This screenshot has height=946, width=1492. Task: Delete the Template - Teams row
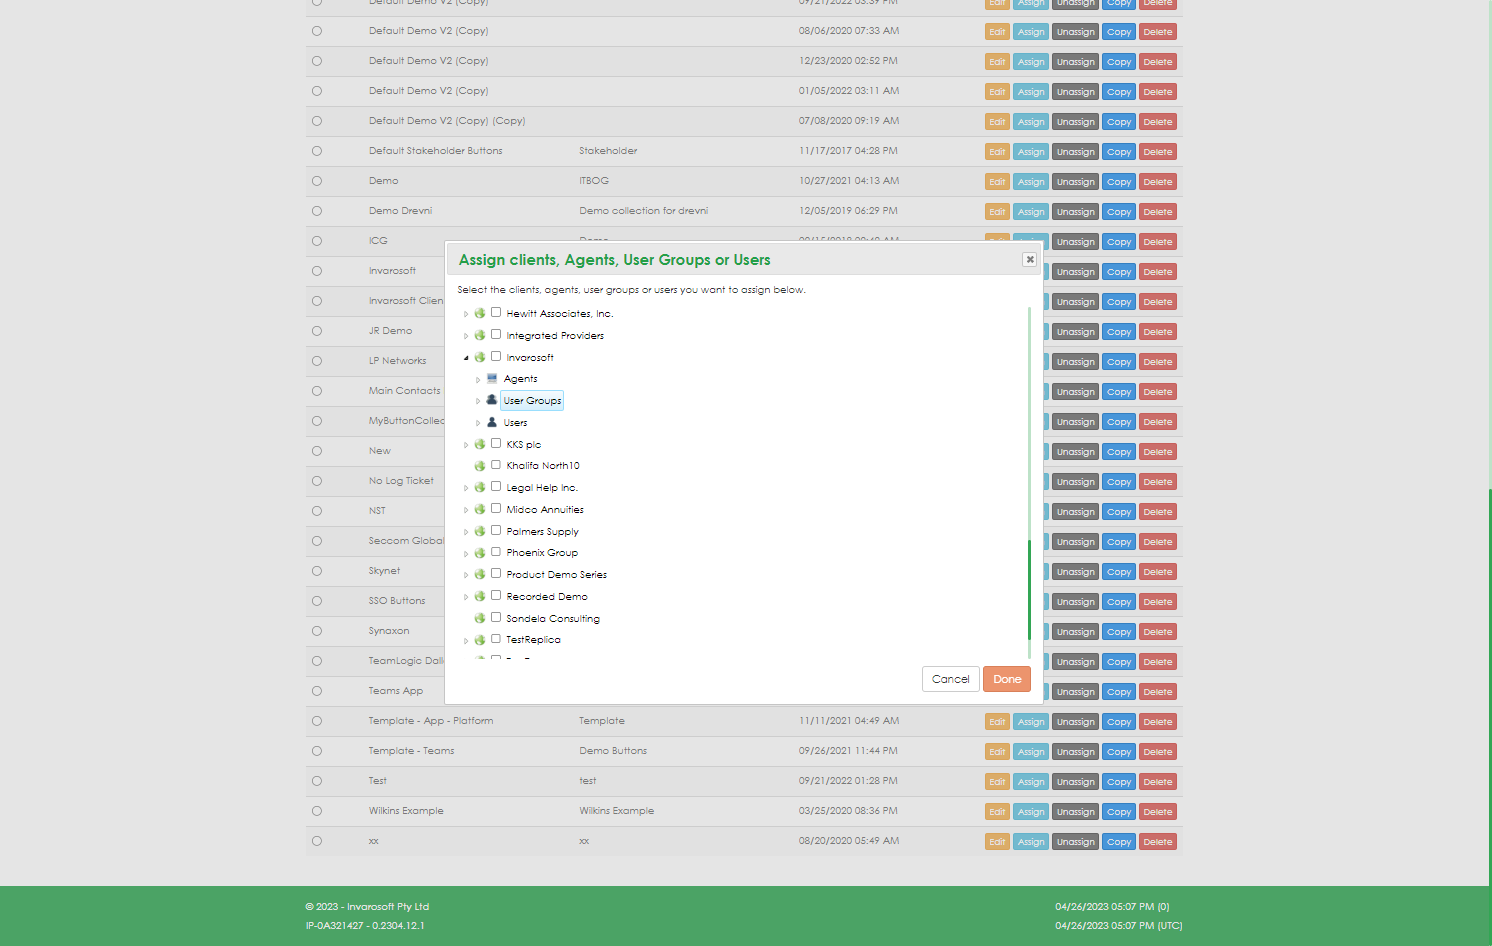(x=1158, y=752)
